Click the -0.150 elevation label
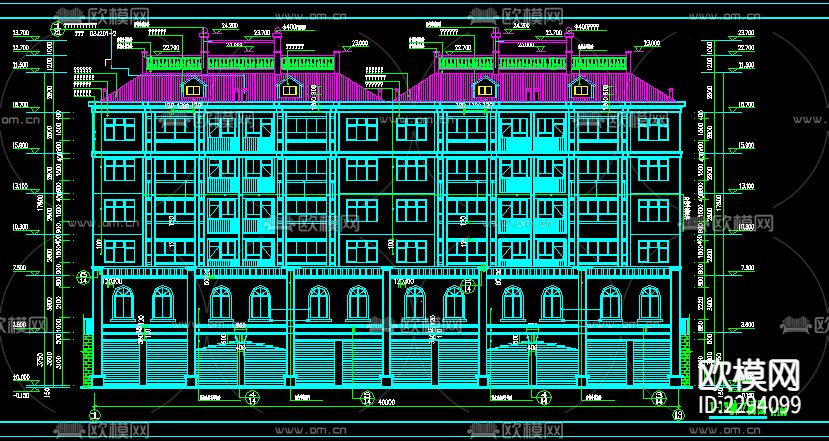The width and height of the screenshot is (829, 441). coord(21,396)
